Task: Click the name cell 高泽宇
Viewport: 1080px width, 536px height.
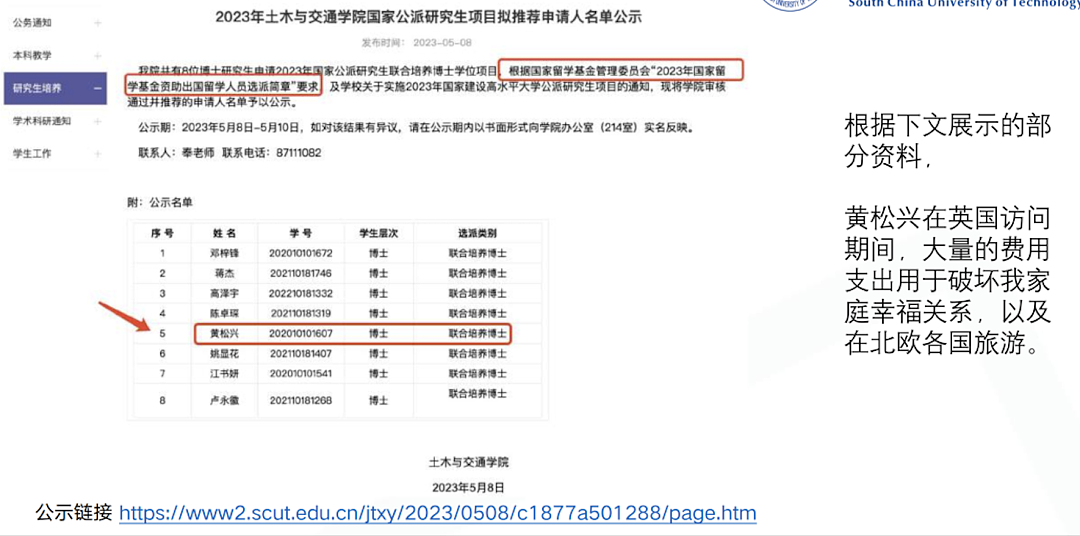Action: pos(225,293)
